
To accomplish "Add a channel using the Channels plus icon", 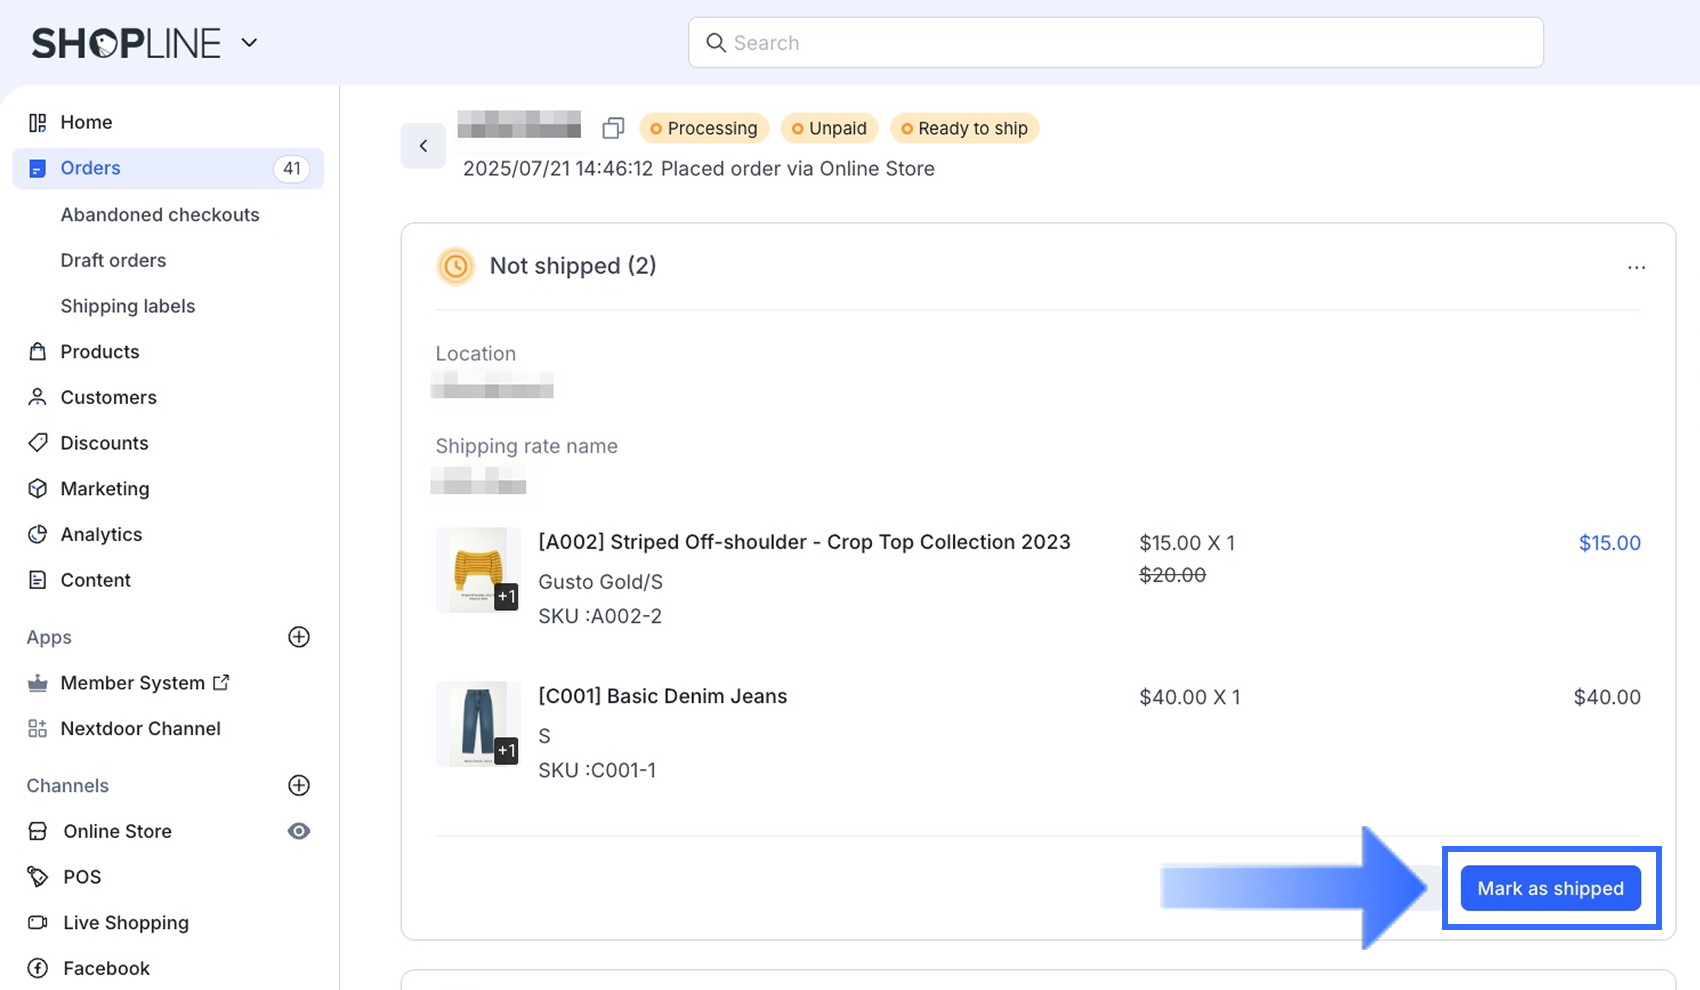I will click(298, 785).
